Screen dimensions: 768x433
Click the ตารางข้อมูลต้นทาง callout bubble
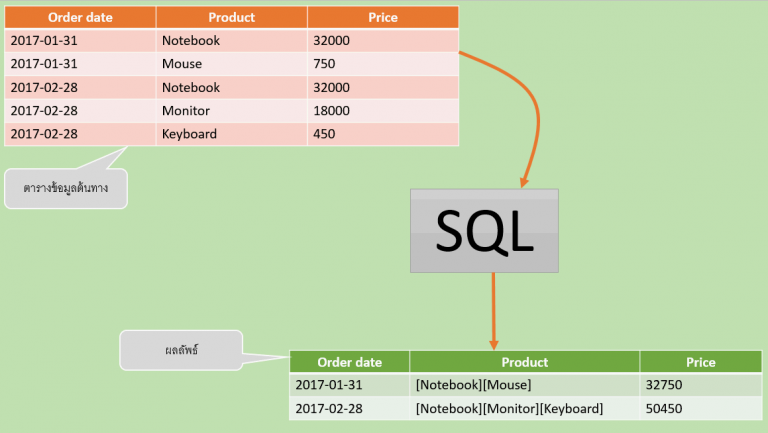pyautogui.click(x=66, y=189)
